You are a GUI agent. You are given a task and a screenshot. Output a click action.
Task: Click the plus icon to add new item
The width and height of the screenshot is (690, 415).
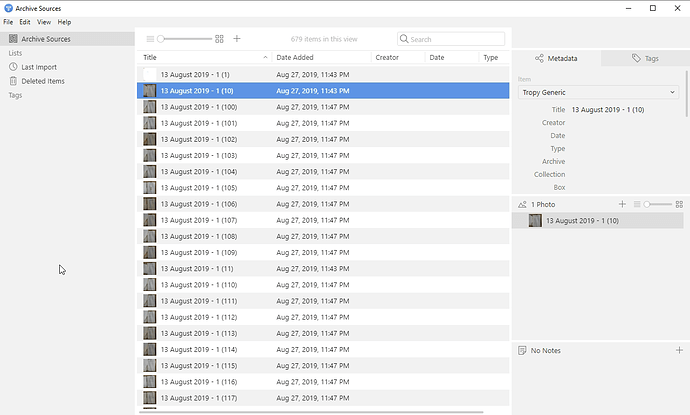point(237,39)
